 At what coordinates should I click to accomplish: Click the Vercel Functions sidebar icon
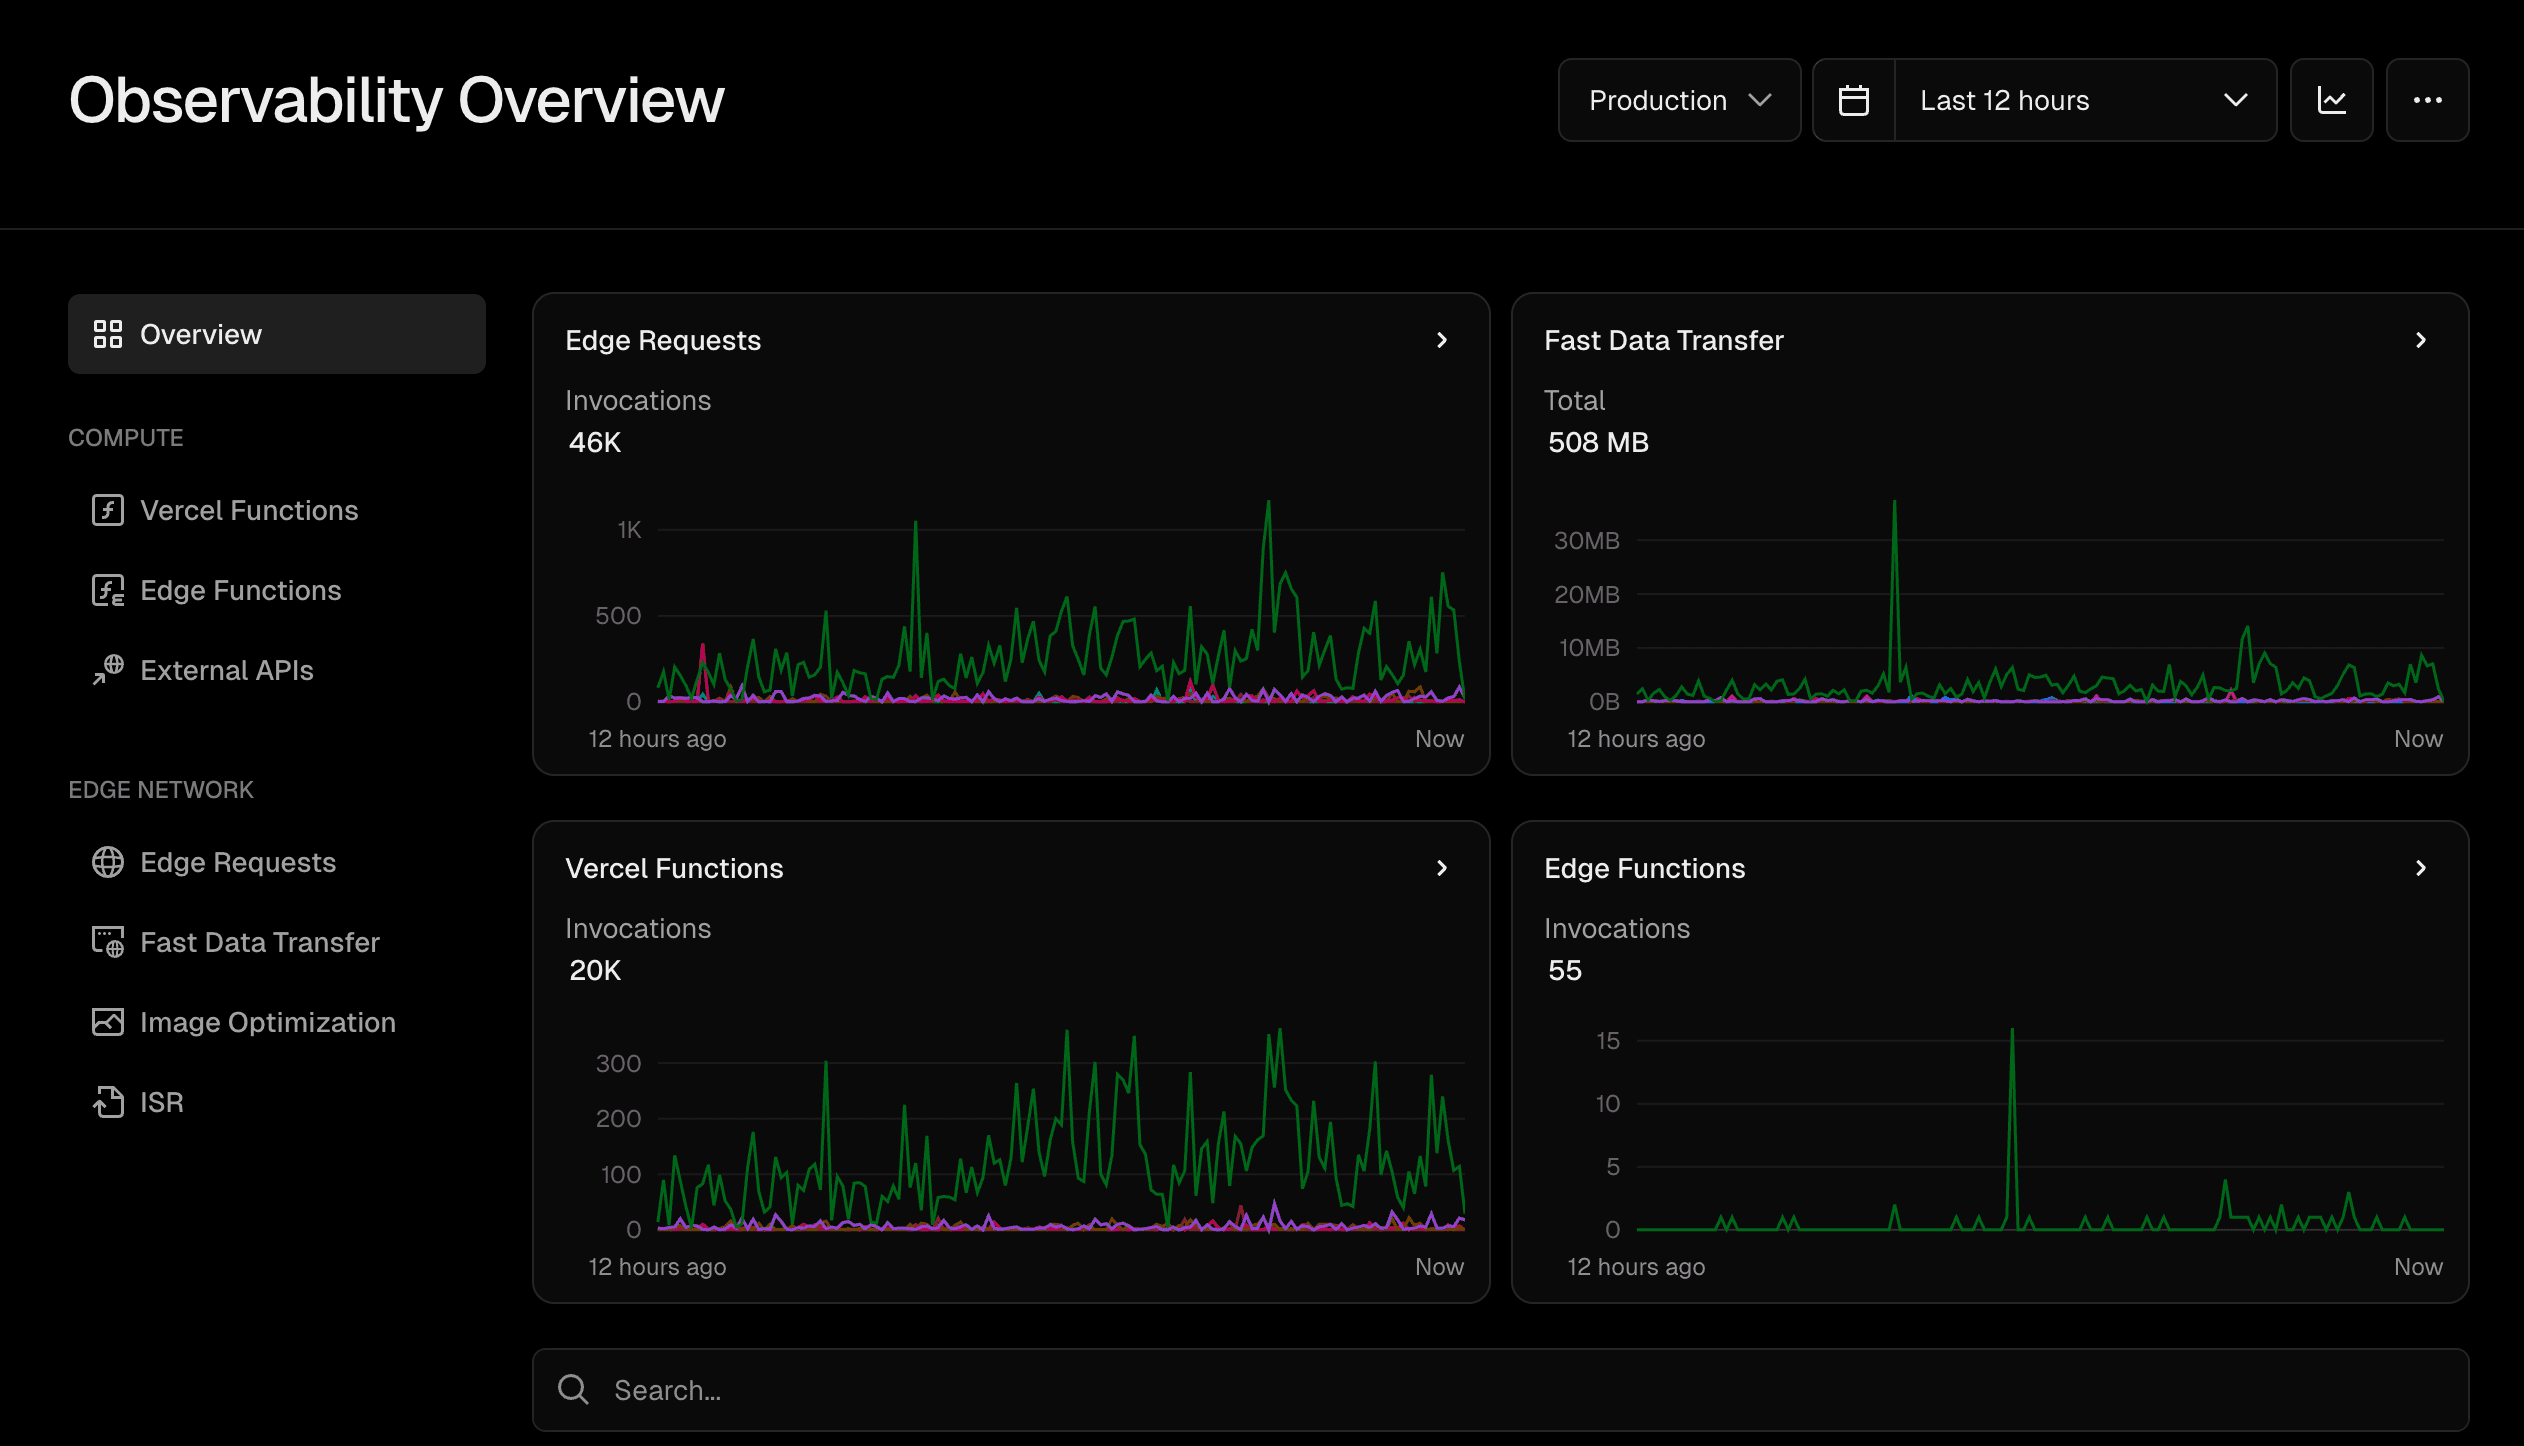[x=108, y=510]
